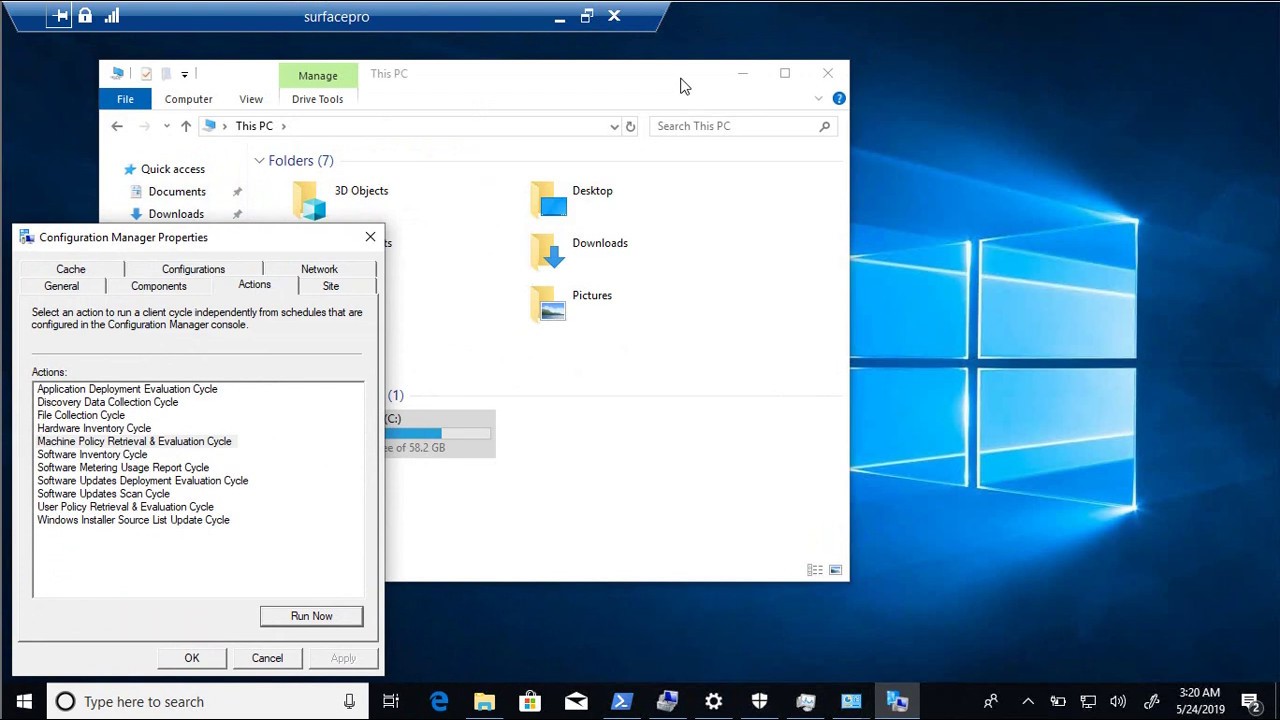The width and height of the screenshot is (1280, 720).
Task: Select the Downloads folder in the main pane
Action: (579, 251)
